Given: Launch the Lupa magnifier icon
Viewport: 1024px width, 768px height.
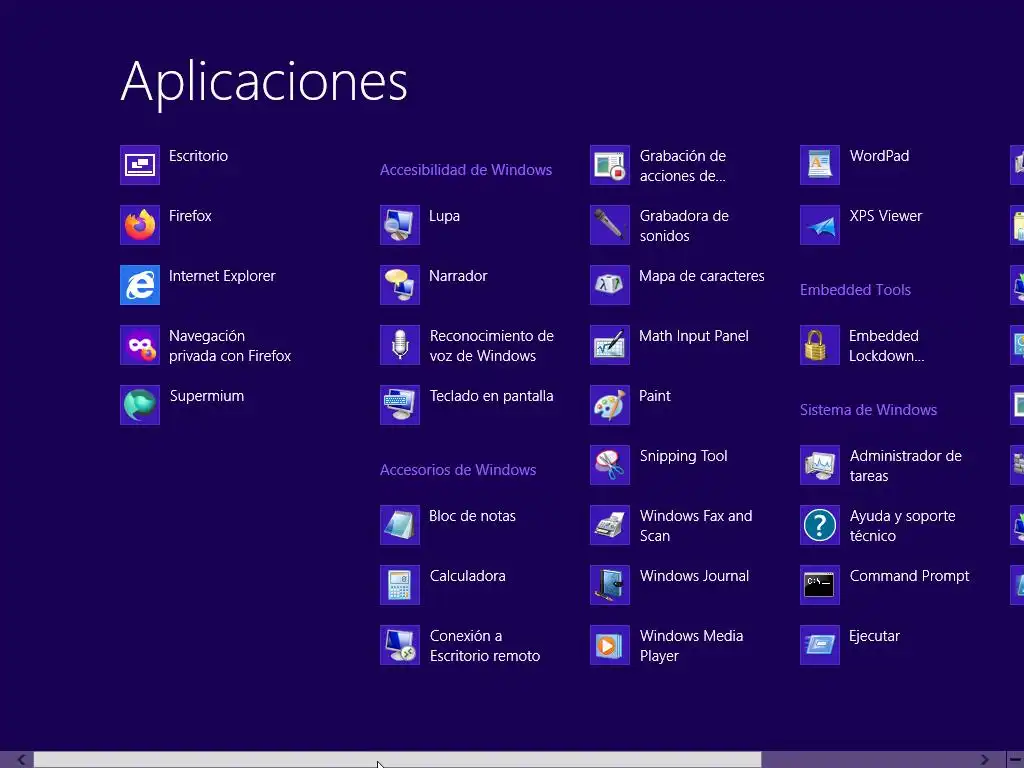Looking at the screenshot, I should 400,225.
